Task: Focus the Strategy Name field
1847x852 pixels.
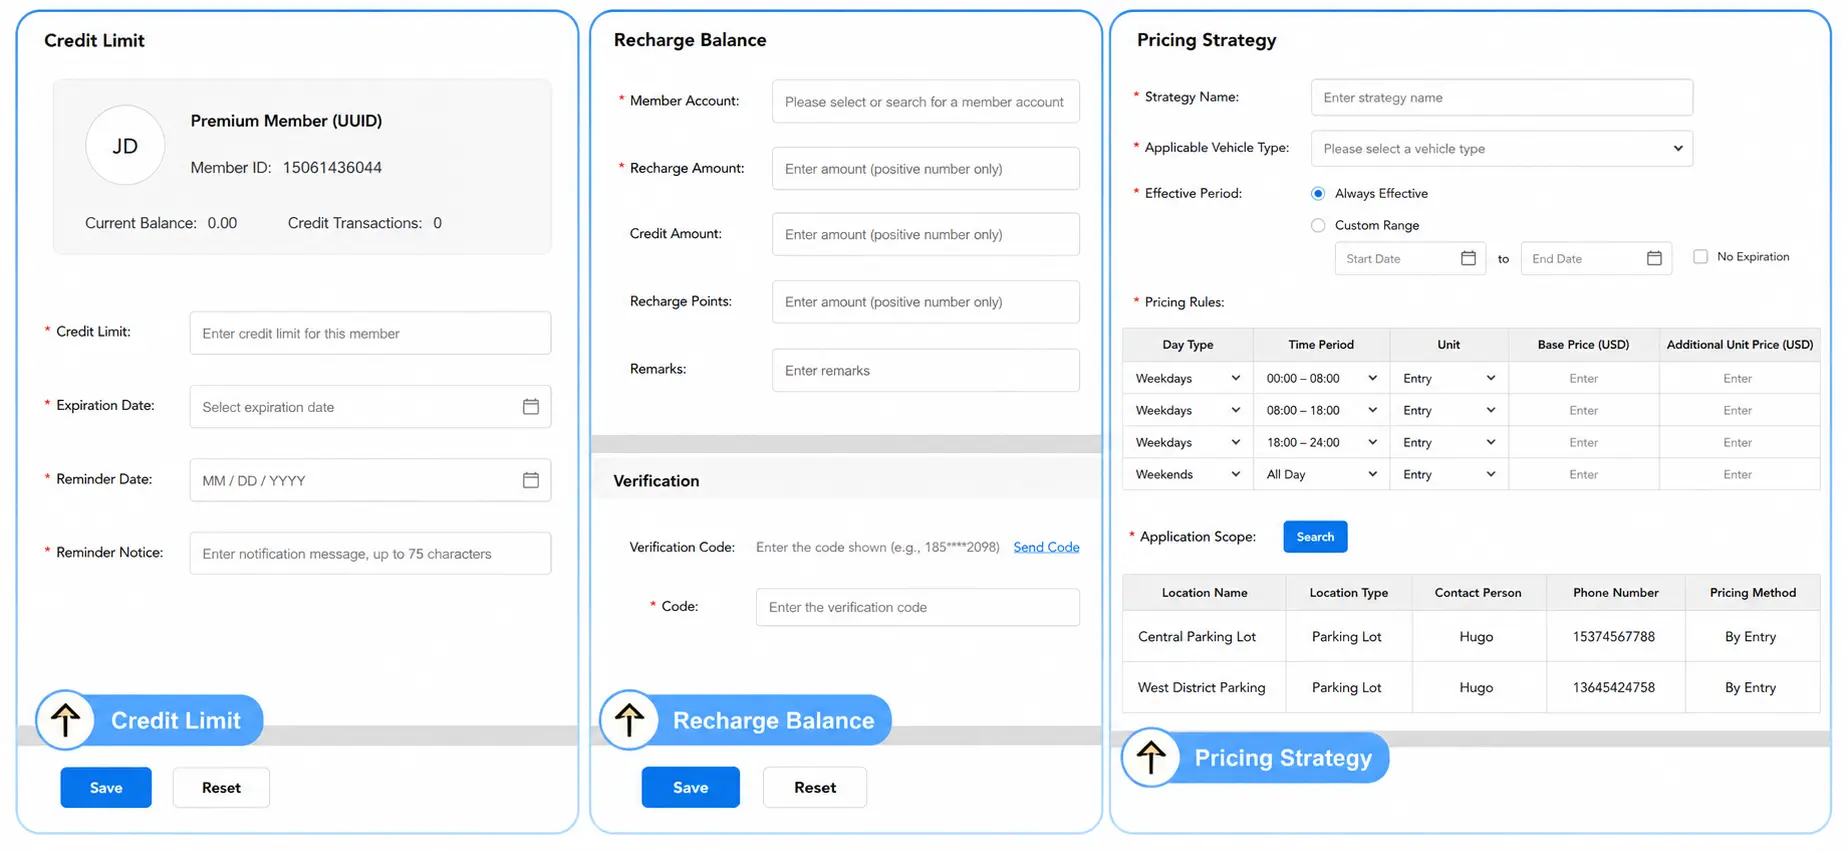Action: pos(1502,98)
